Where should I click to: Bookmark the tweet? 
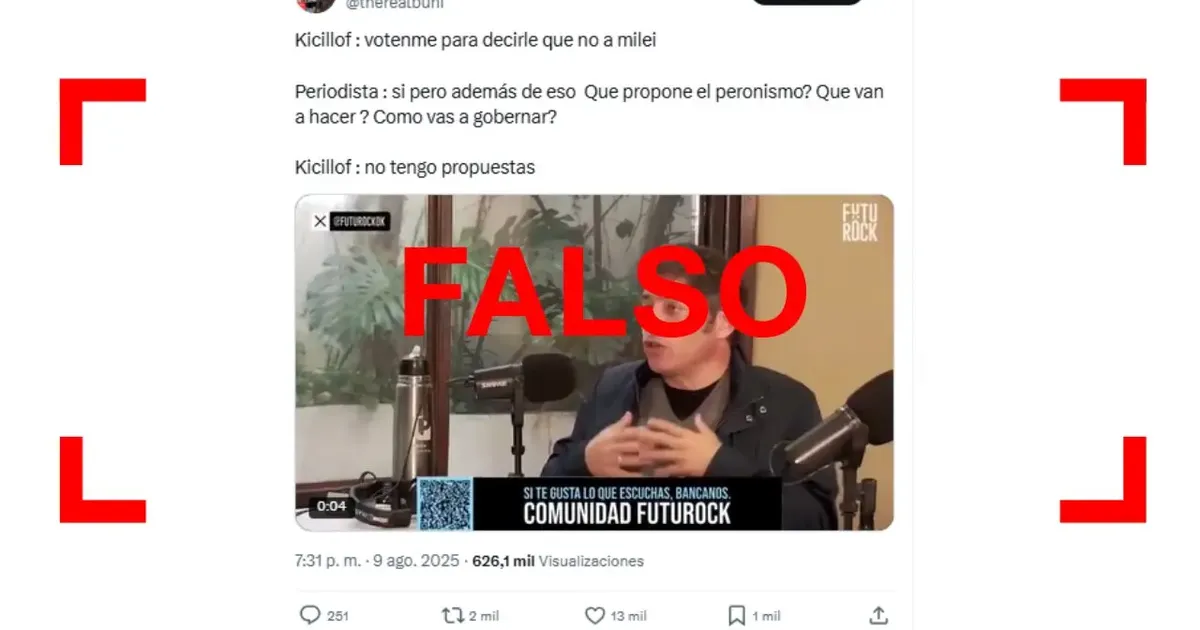pyautogui.click(x=737, y=615)
